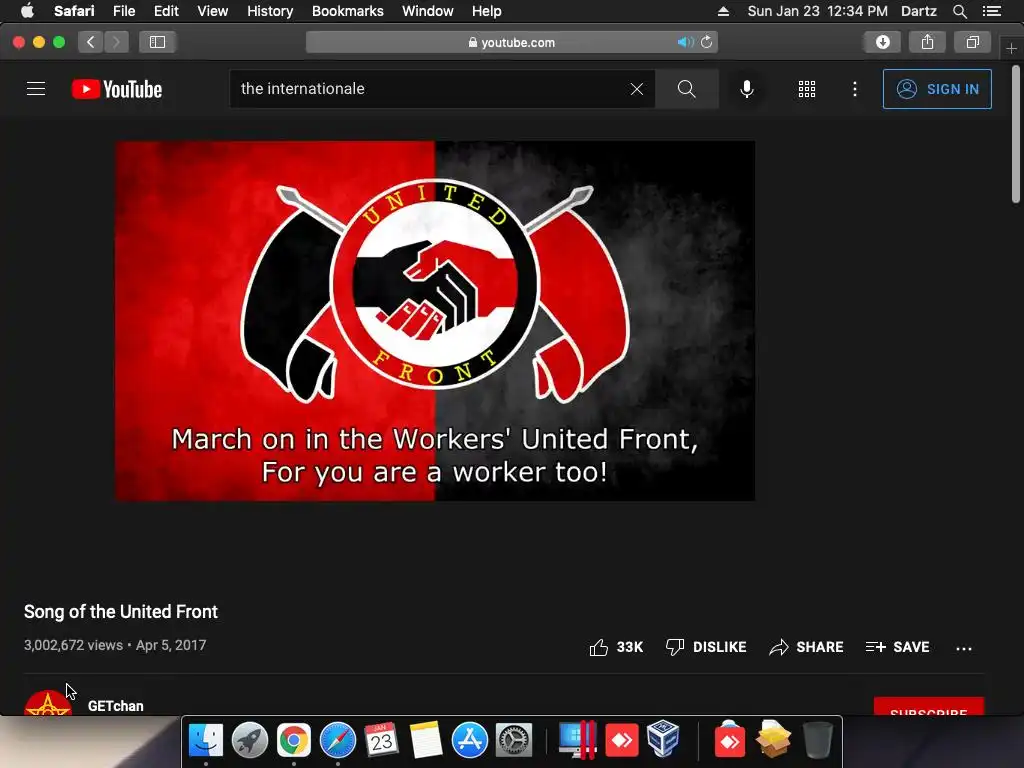Click the youtube.com address bar
Viewport: 1024px width, 768px height.
tap(511, 42)
